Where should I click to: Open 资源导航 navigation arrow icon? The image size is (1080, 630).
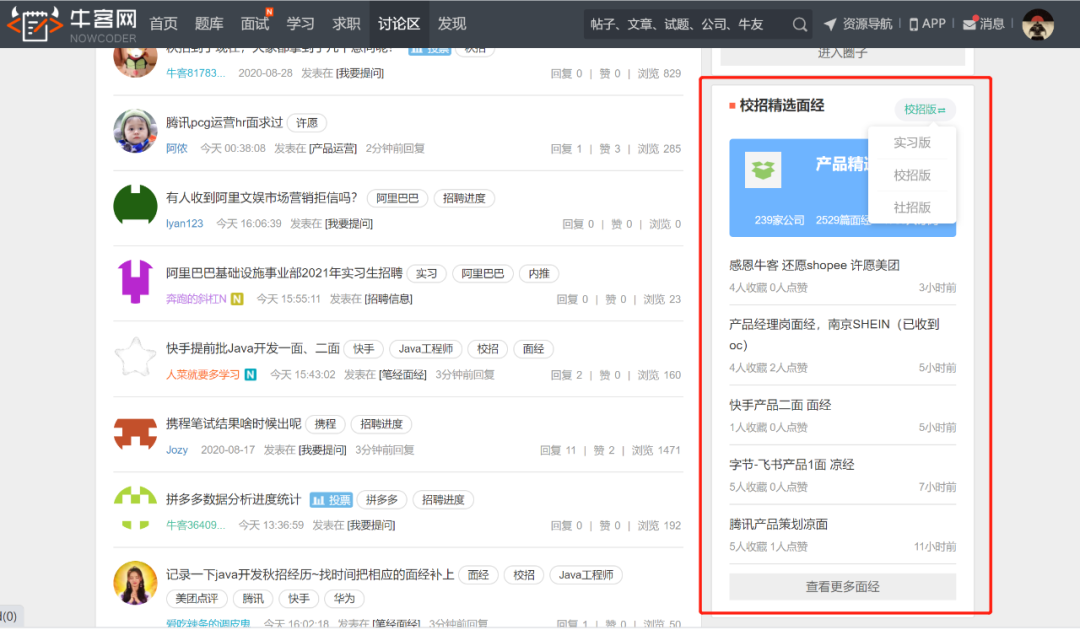click(x=830, y=24)
